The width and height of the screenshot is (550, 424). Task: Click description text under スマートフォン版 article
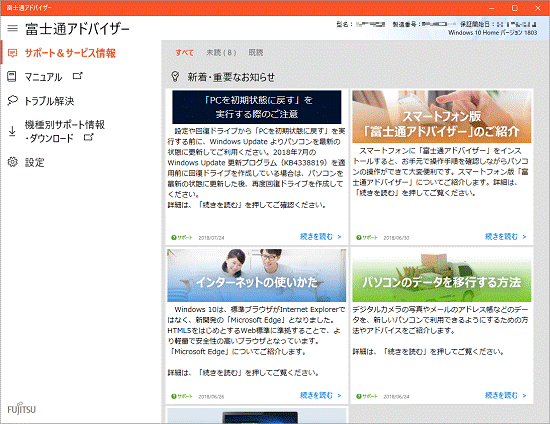(441, 171)
